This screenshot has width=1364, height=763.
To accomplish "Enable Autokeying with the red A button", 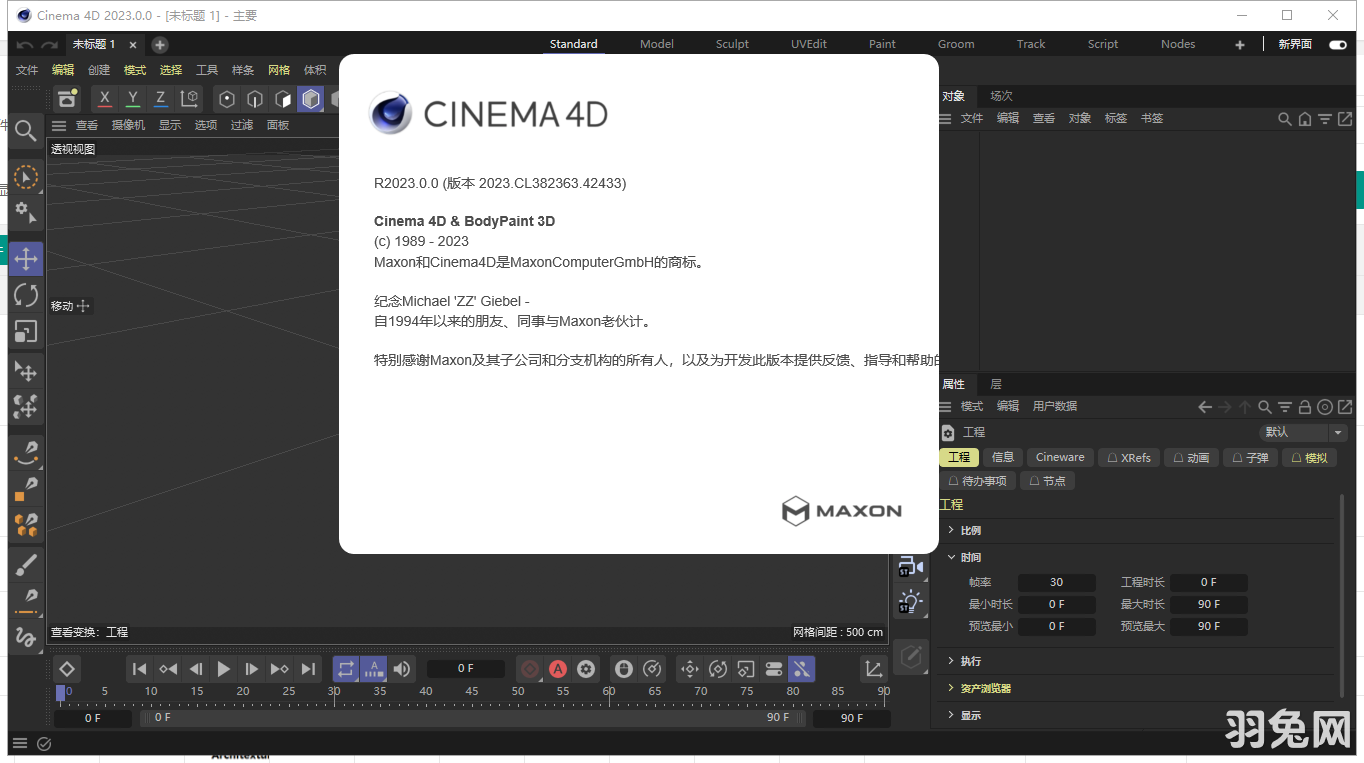I will coord(558,668).
